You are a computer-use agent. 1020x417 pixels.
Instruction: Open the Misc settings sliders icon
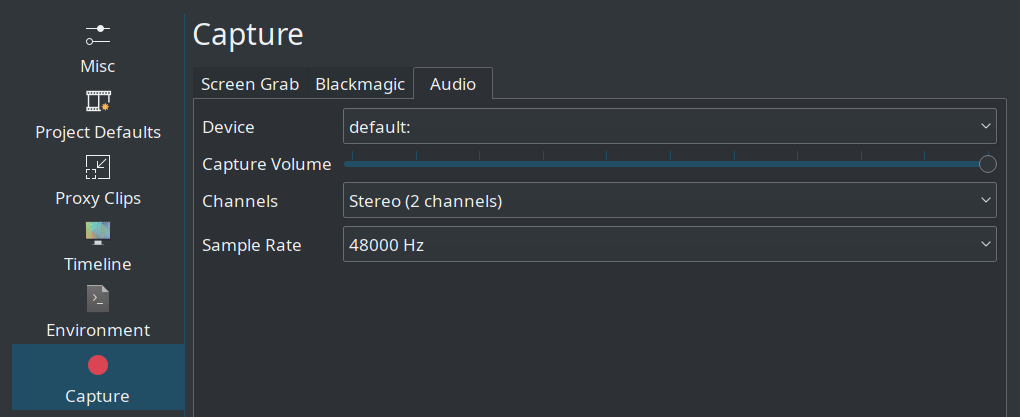pyautogui.click(x=98, y=35)
